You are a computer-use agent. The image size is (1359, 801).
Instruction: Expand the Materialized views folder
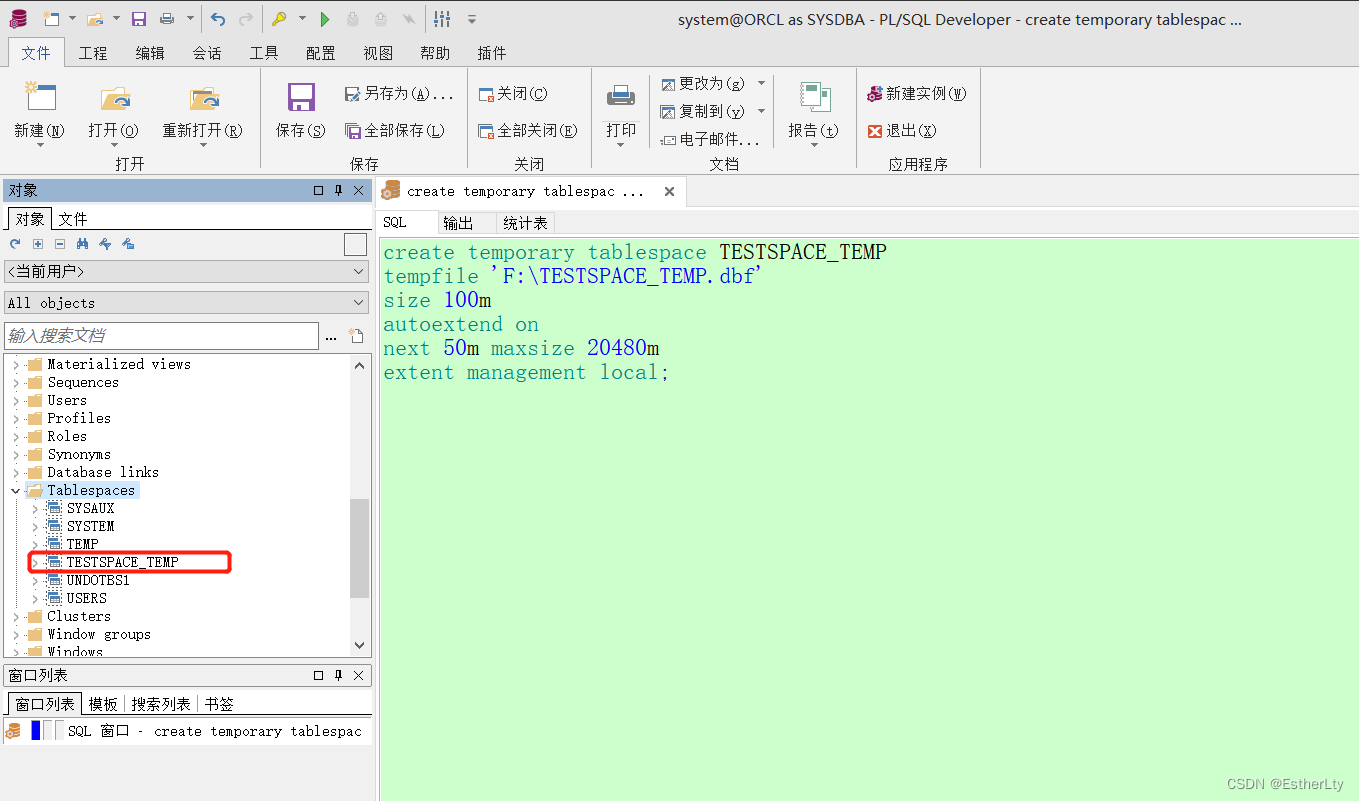[16, 365]
